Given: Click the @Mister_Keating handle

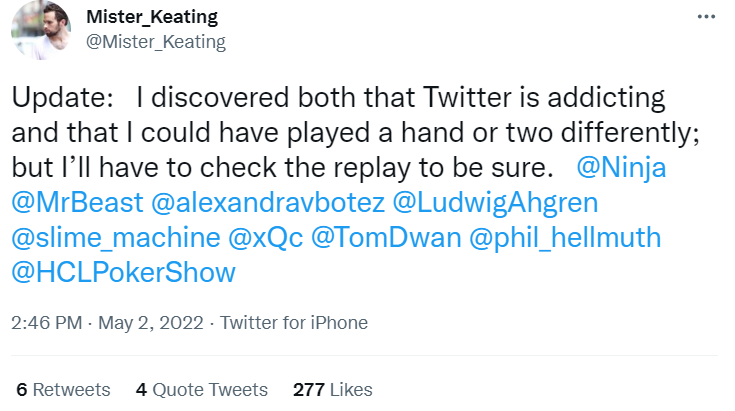Looking at the screenshot, I should [x=157, y=41].
